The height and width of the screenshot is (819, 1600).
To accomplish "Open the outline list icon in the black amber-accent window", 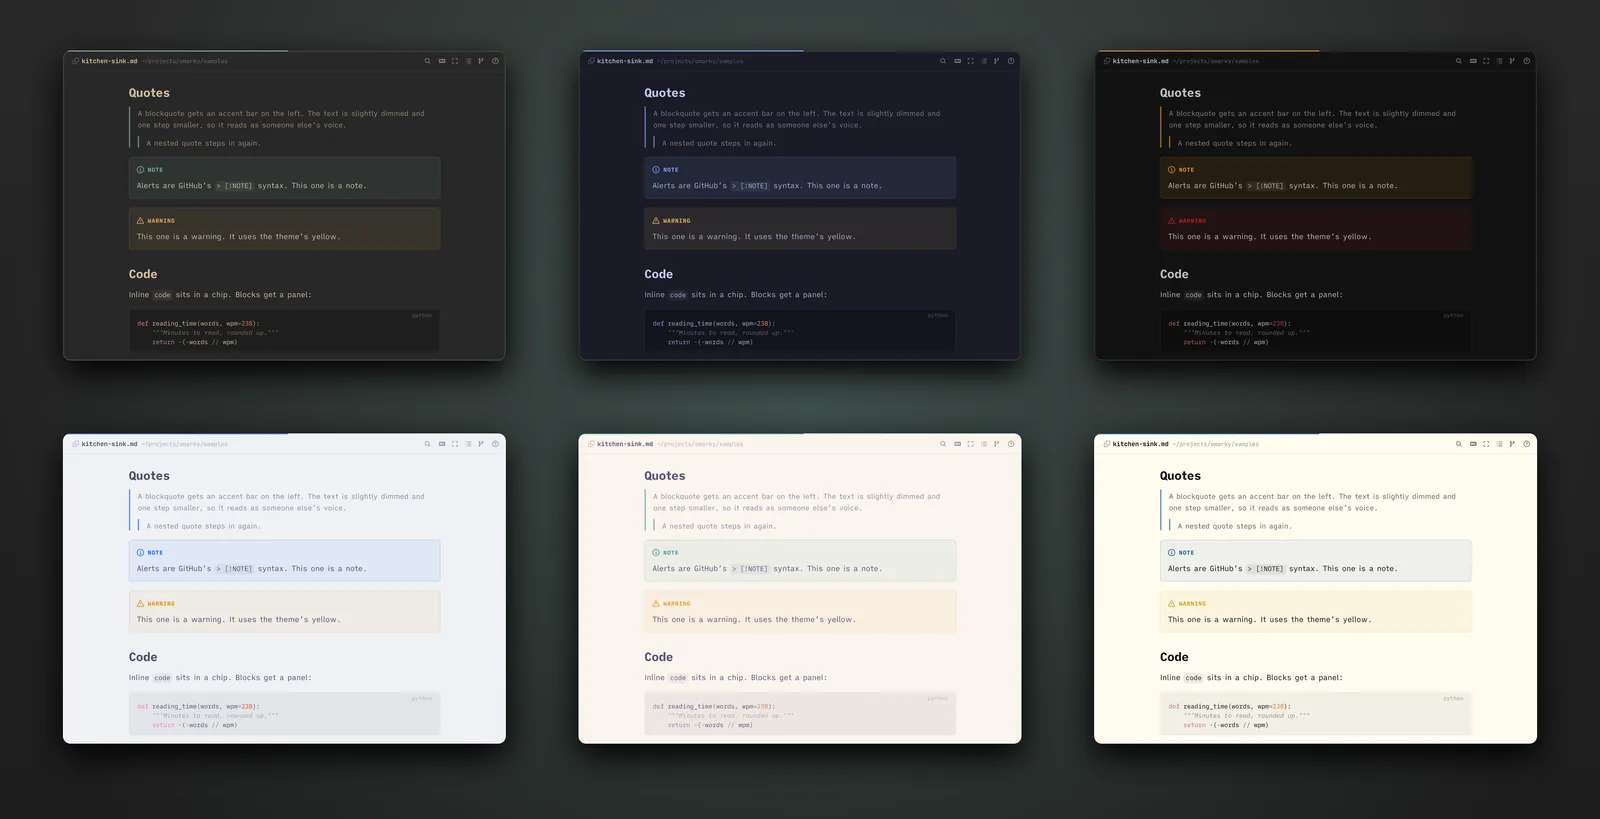I will 1499,61.
